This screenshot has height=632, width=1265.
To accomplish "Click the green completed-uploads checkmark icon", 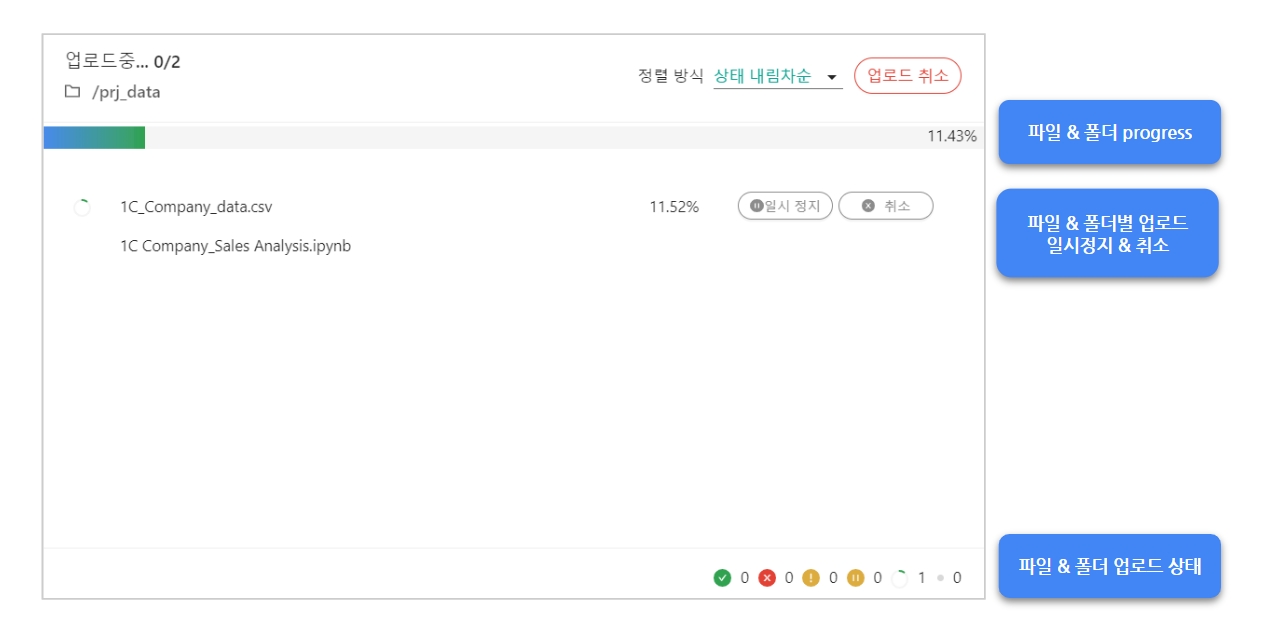I will pos(722,578).
